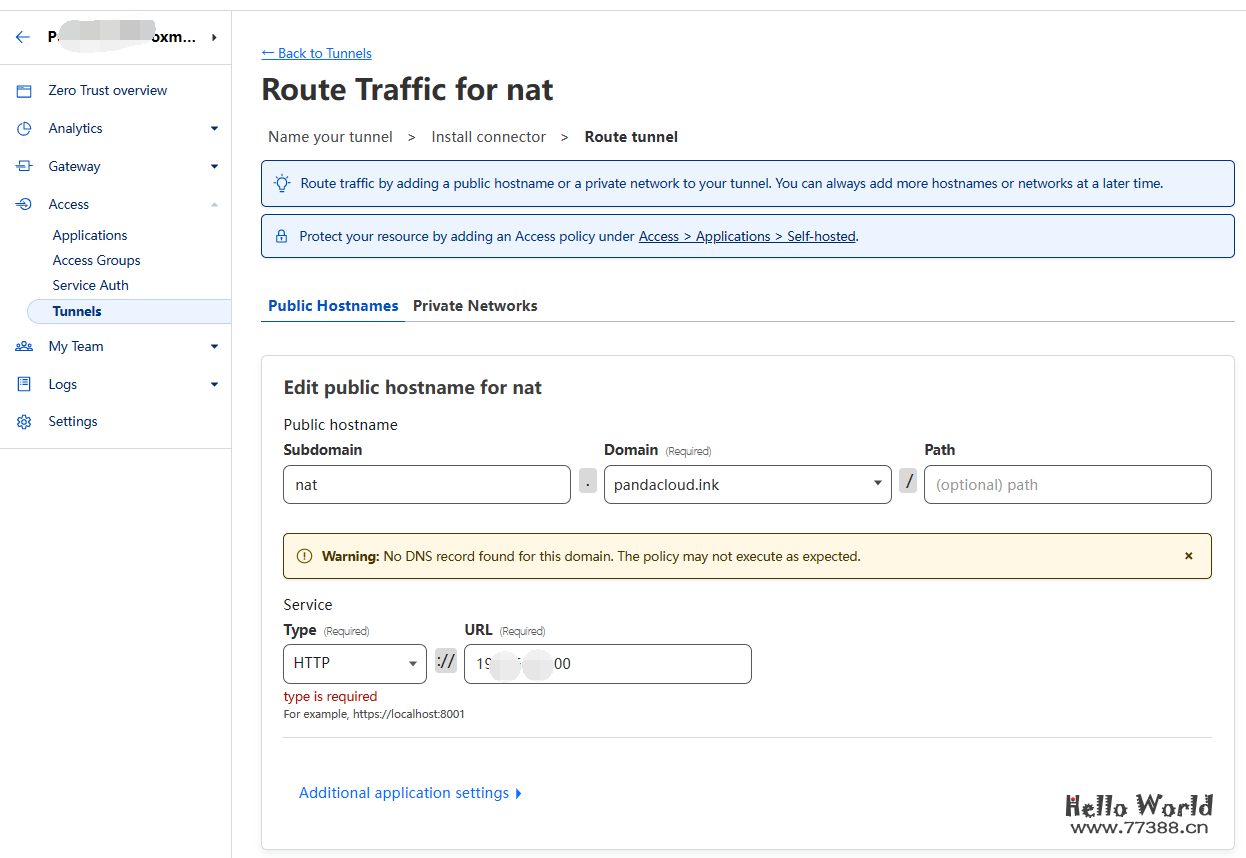Image resolution: width=1246 pixels, height=858 pixels.
Task: Click the My Team people icon
Action: click(x=24, y=347)
